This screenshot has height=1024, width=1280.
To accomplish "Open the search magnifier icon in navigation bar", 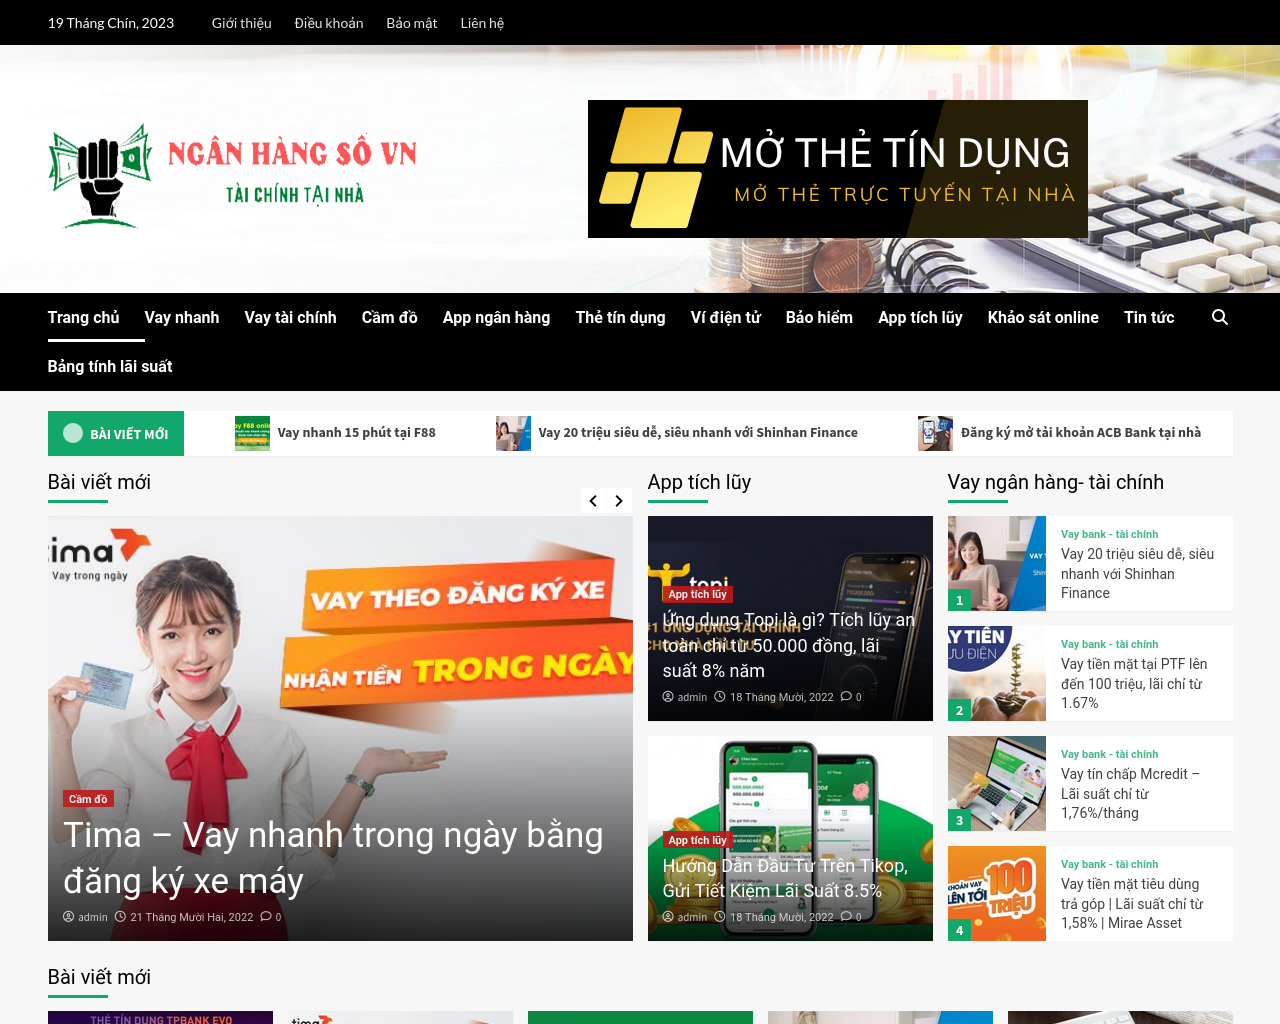I will [1220, 317].
